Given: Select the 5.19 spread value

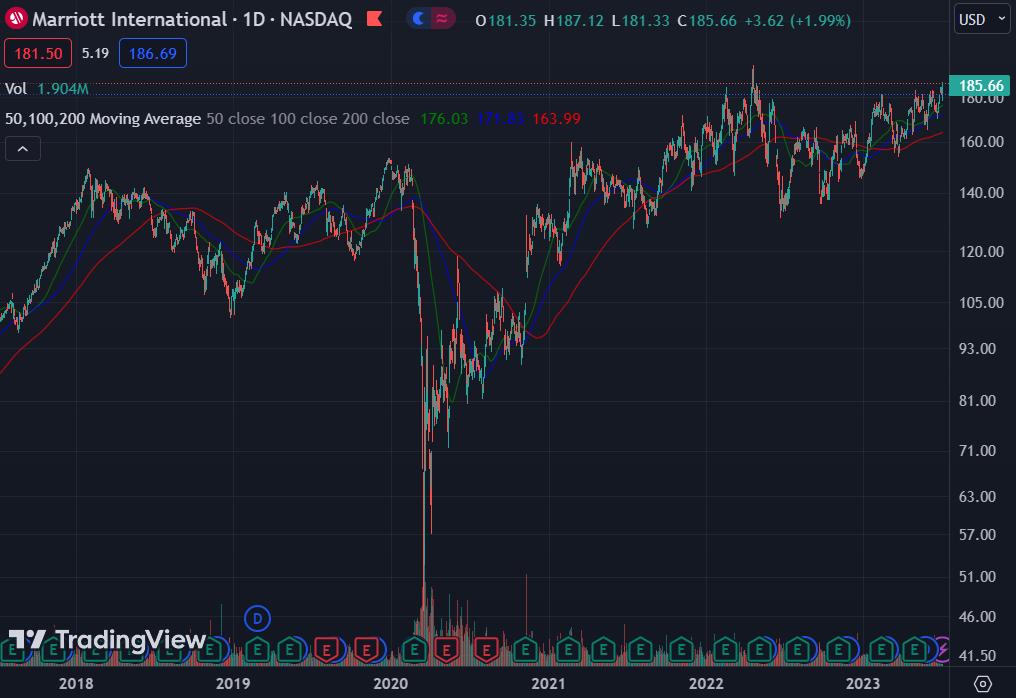Looking at the screenshot, I should [95, 53].
